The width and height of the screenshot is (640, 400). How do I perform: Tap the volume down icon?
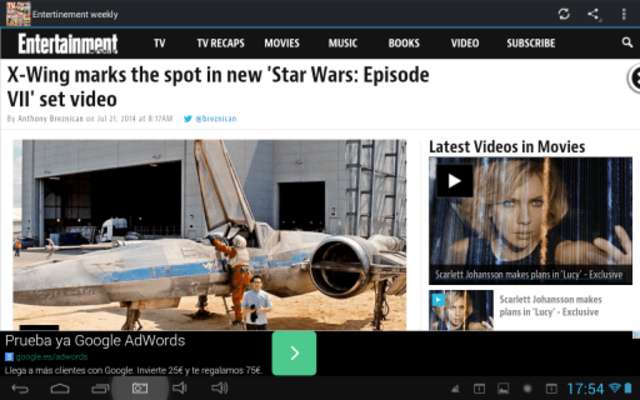click(180, 388)
